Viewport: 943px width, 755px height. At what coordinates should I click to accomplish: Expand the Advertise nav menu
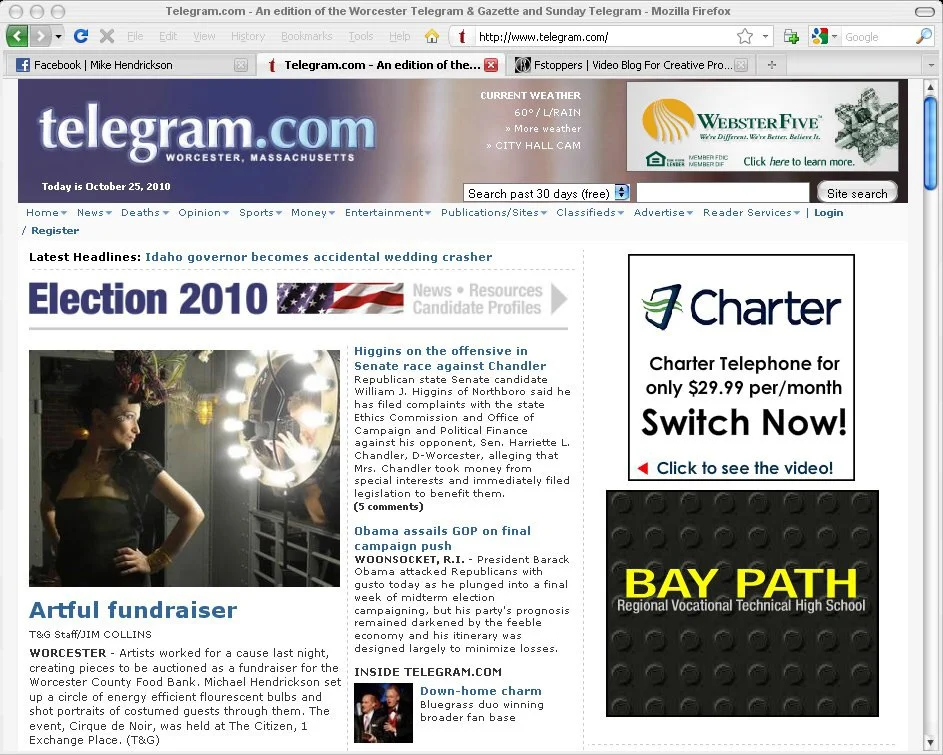pyautogui.click(x=663, y=212)
